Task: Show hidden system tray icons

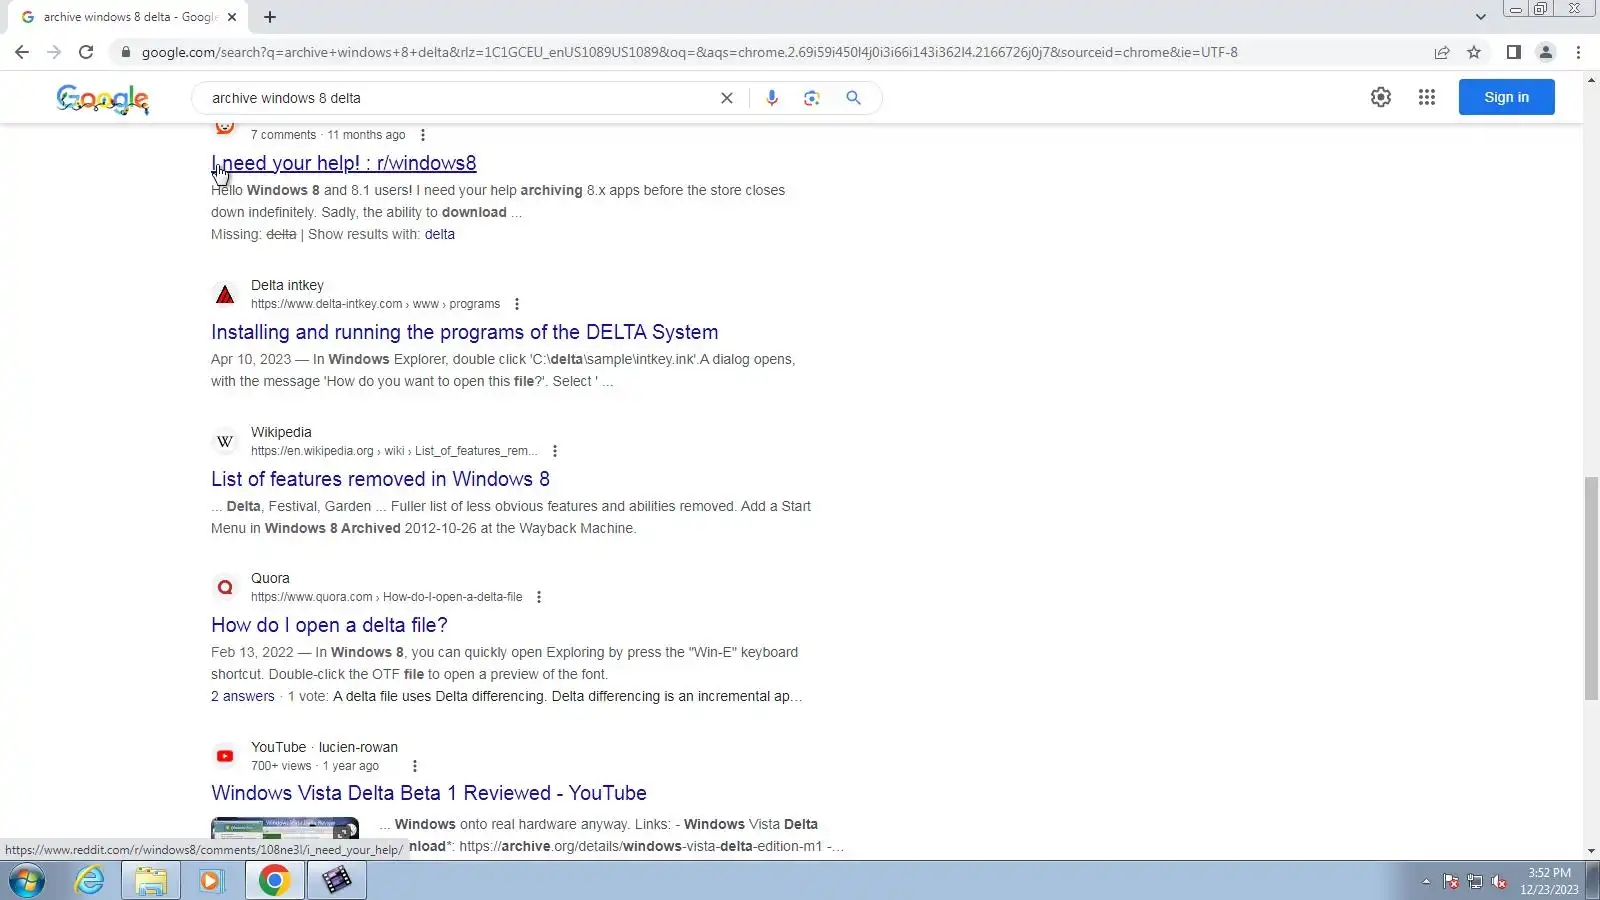Action: 1426,881
